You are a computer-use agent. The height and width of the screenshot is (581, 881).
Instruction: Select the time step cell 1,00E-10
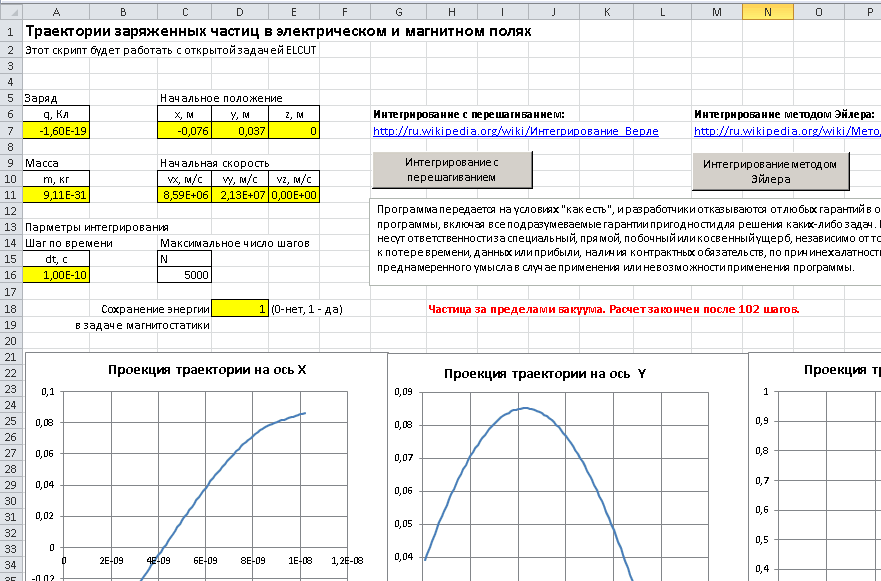point(56,275)
